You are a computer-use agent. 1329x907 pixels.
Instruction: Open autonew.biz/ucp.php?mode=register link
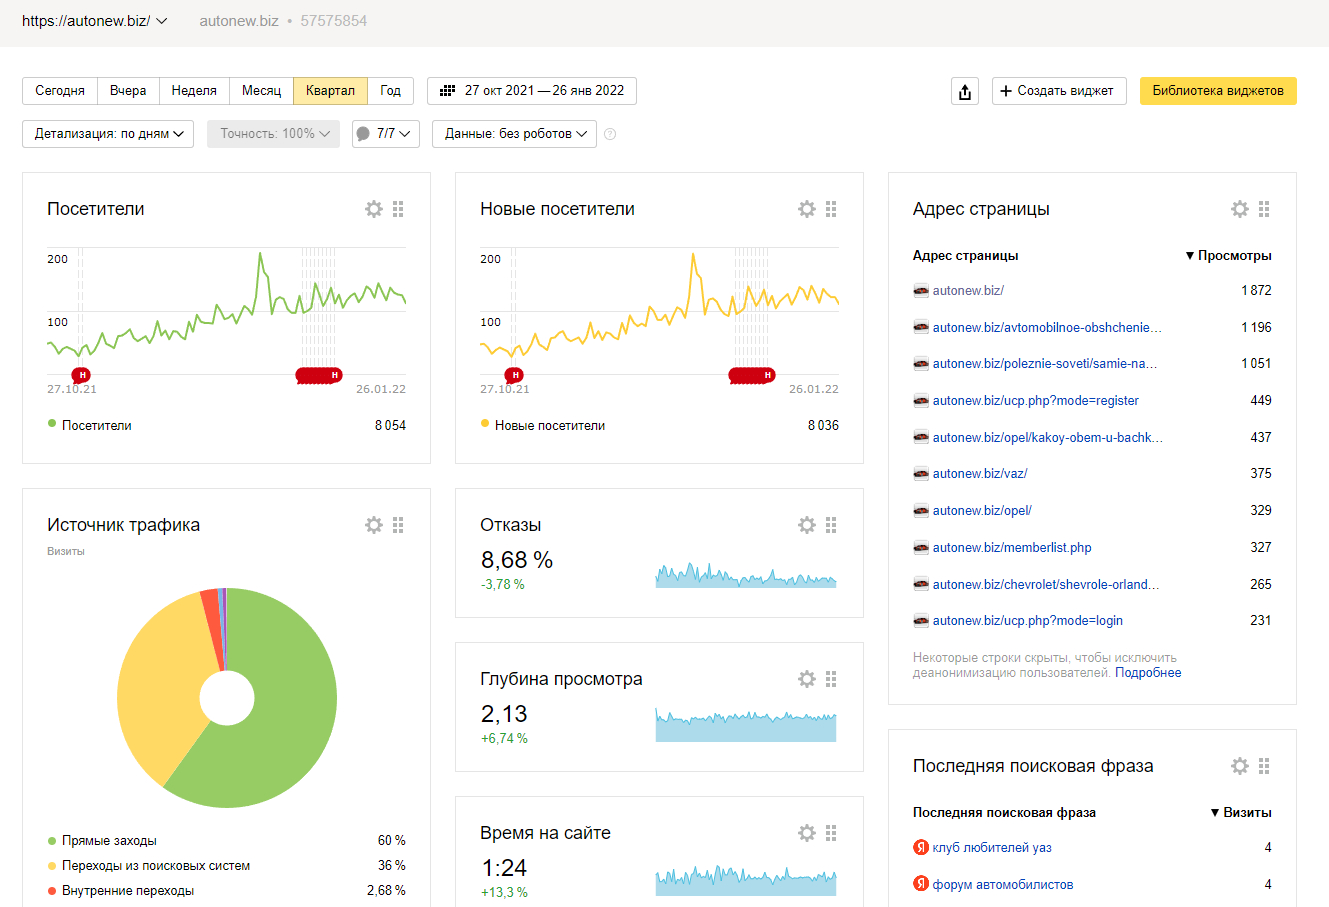point(1036,401)
